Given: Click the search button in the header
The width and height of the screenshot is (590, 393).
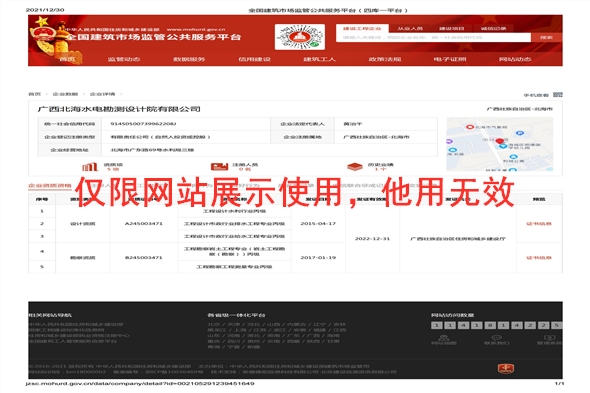Looking at the screenshot, I should coord(546,37).
